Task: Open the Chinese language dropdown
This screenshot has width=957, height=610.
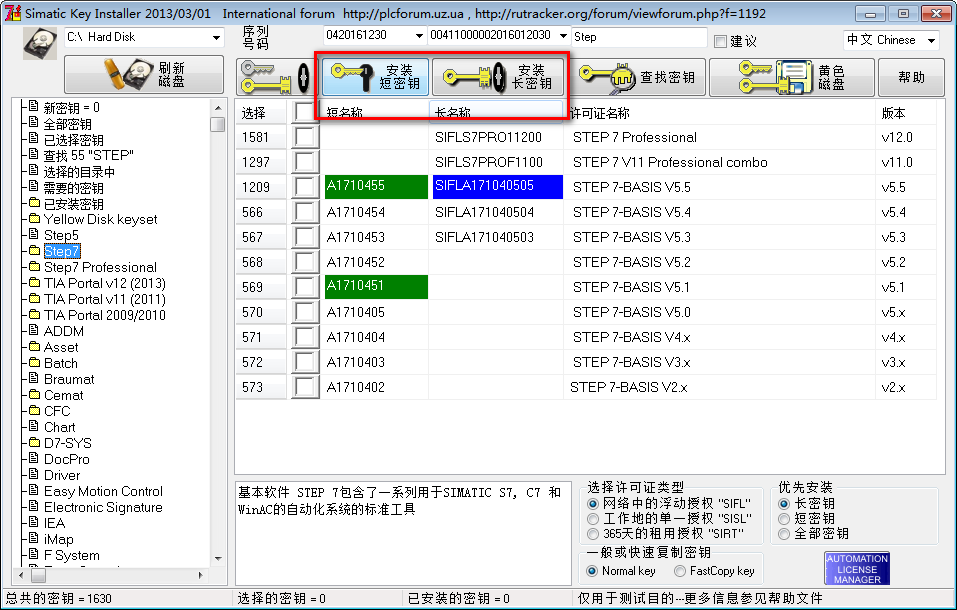Action: pos(931,41)
